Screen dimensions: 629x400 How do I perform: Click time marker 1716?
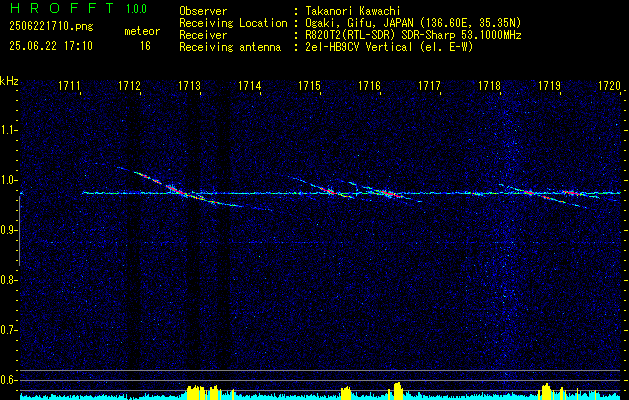click(x=369, y=86)
